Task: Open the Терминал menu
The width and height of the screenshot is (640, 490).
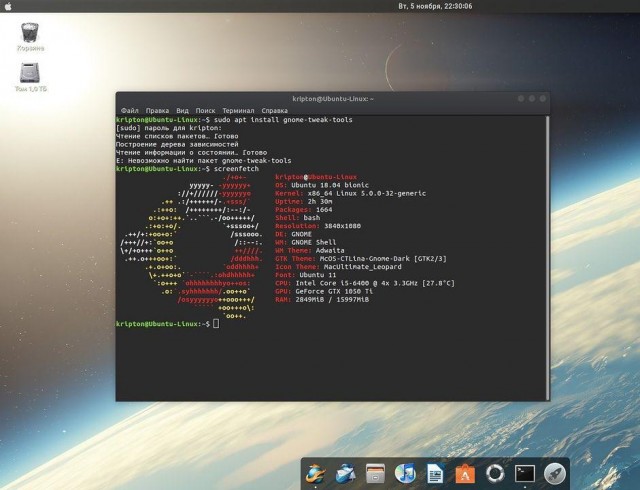Action: pyautogui.click(x=238, y=111)
